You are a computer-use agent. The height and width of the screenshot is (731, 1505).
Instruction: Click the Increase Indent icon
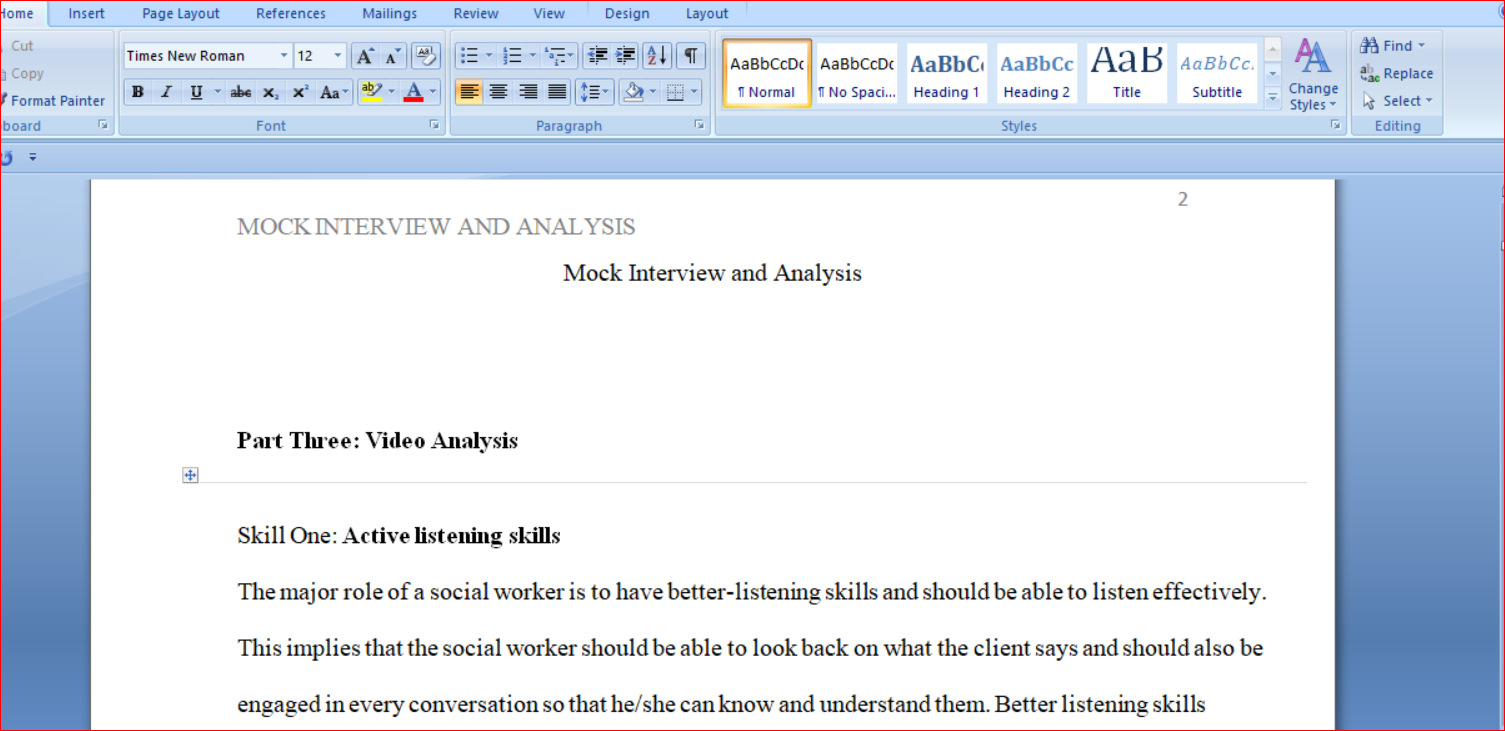pyautogui.click(x=625, y=56)
